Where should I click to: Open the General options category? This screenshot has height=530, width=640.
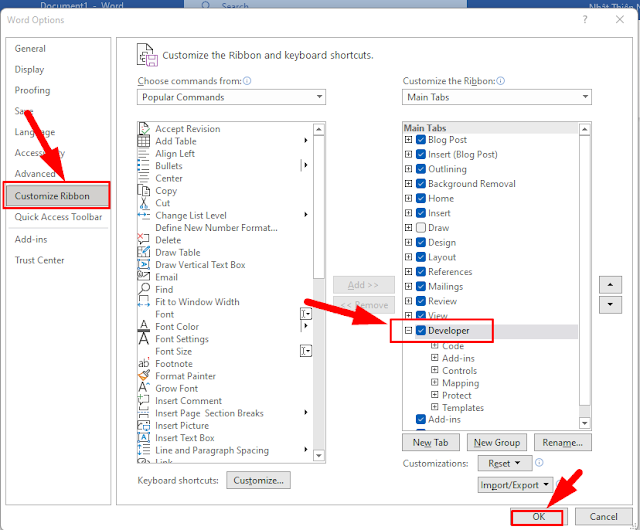[30, 49]
